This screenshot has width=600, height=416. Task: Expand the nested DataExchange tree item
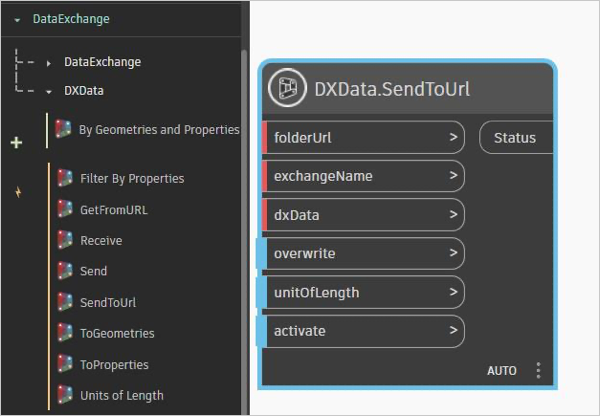[48, 63]
